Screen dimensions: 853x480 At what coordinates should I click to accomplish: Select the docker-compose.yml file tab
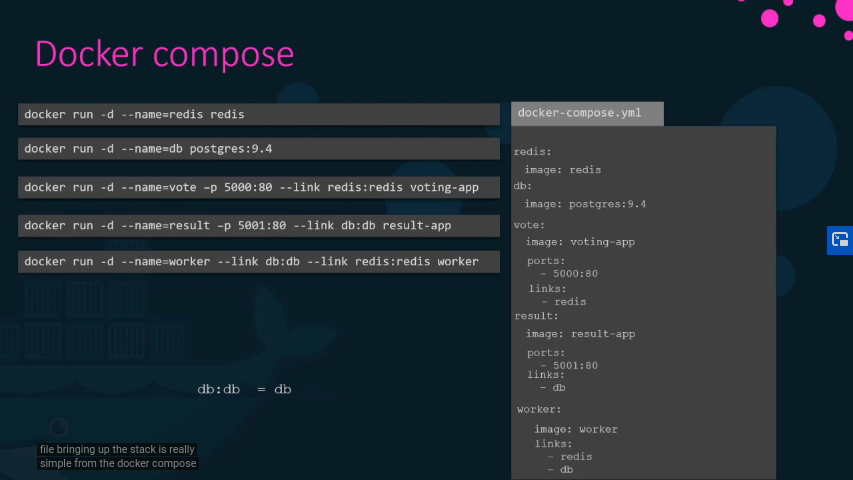tap(587, 113)
